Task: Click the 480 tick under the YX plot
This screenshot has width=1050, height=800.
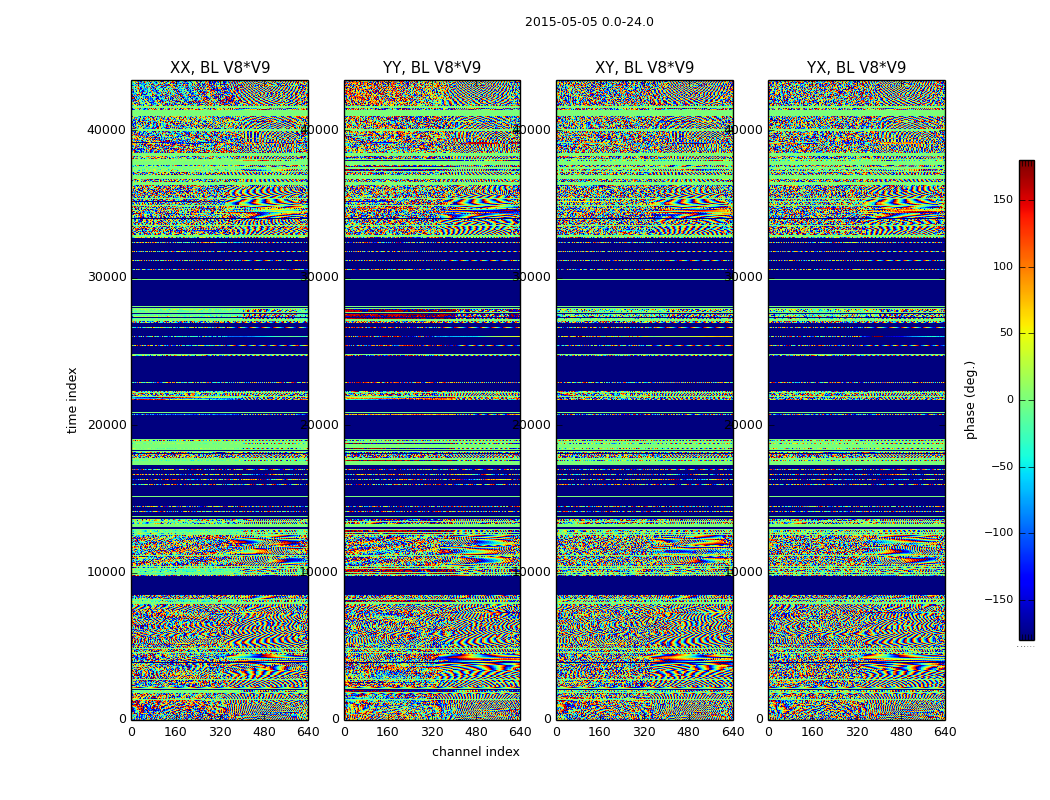Action: click(901, 732)
